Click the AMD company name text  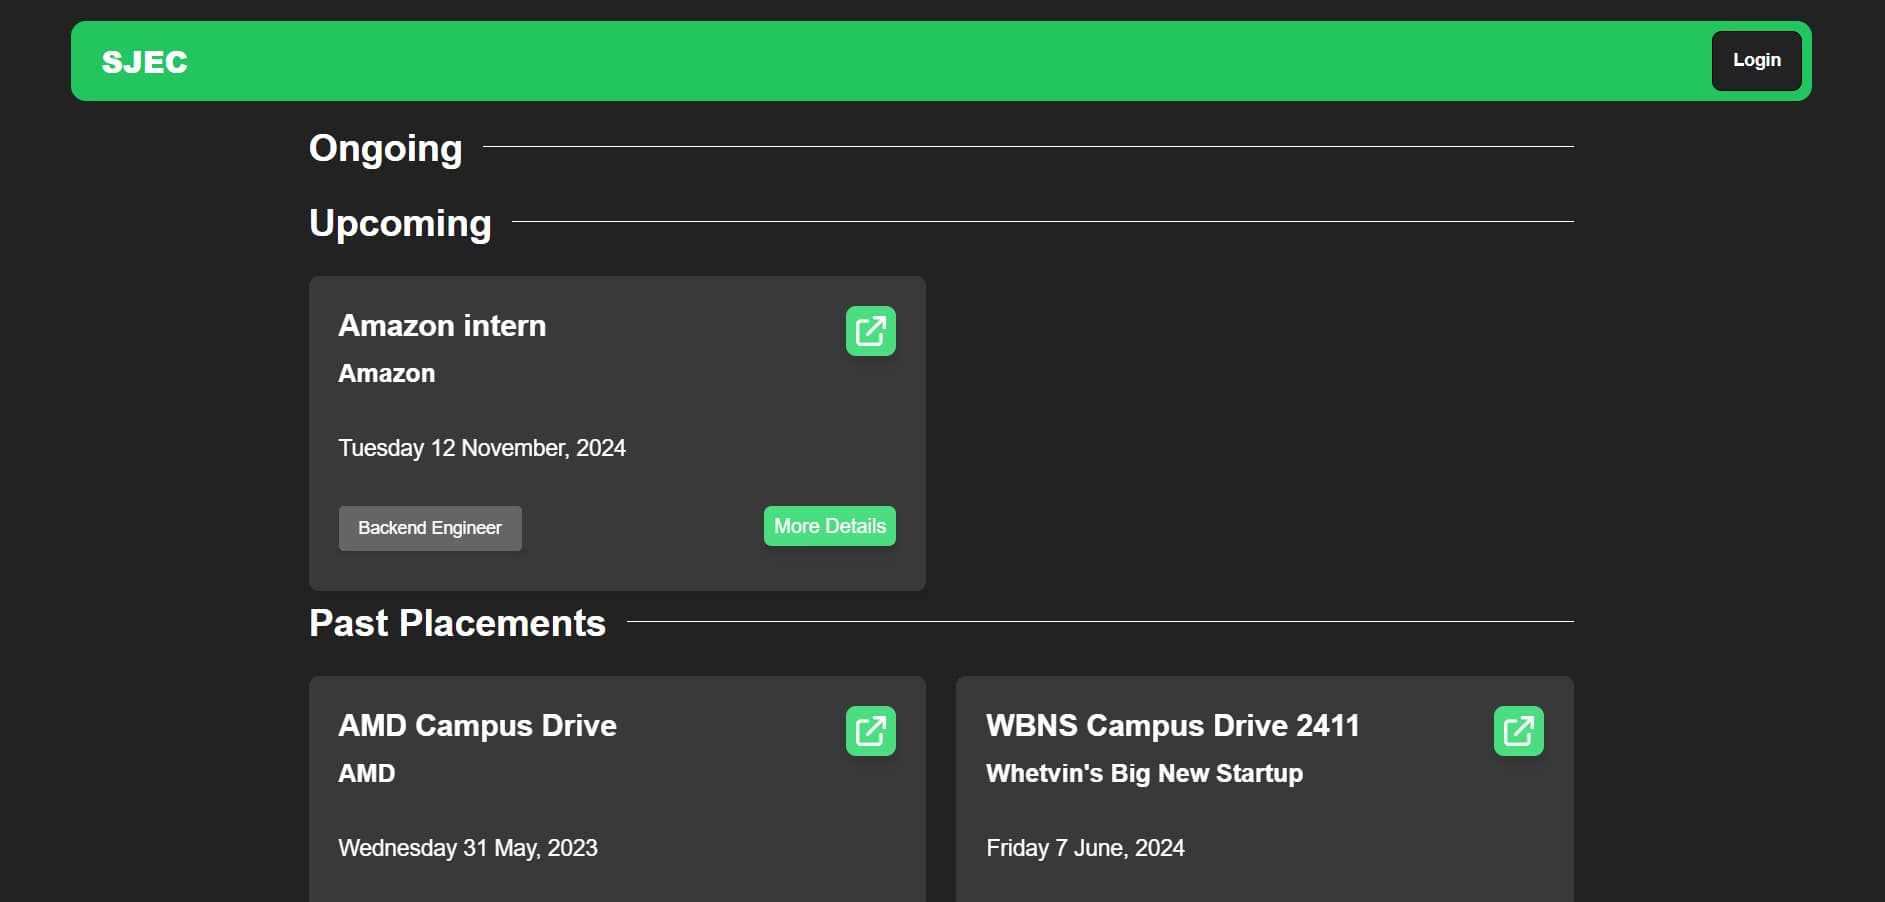coord(367,774)
